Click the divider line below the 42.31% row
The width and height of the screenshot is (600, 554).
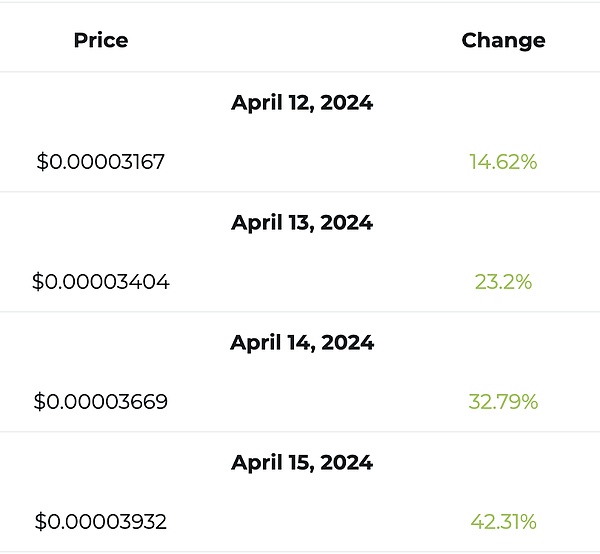point(300,551)
